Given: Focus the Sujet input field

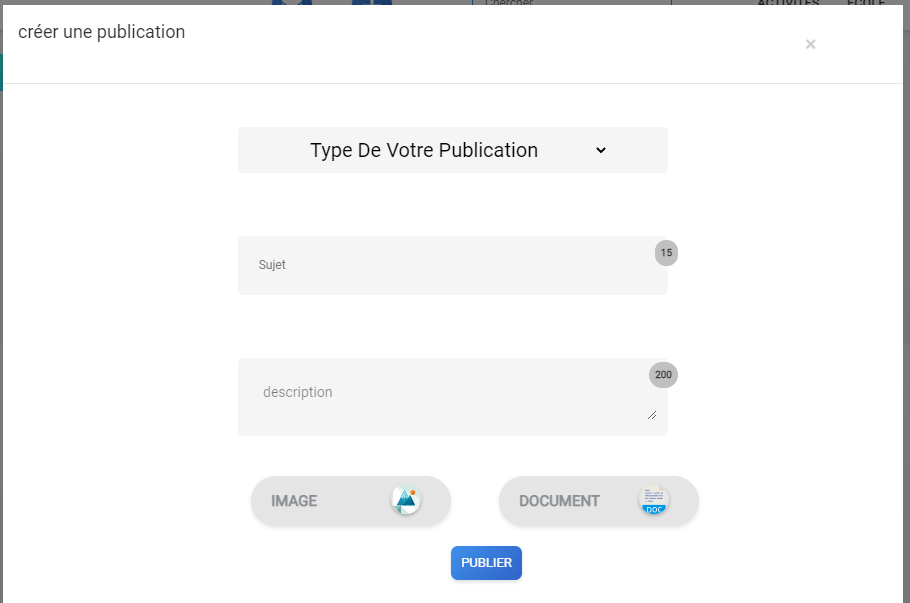Looking at the screenshot, I should point(453,265).
